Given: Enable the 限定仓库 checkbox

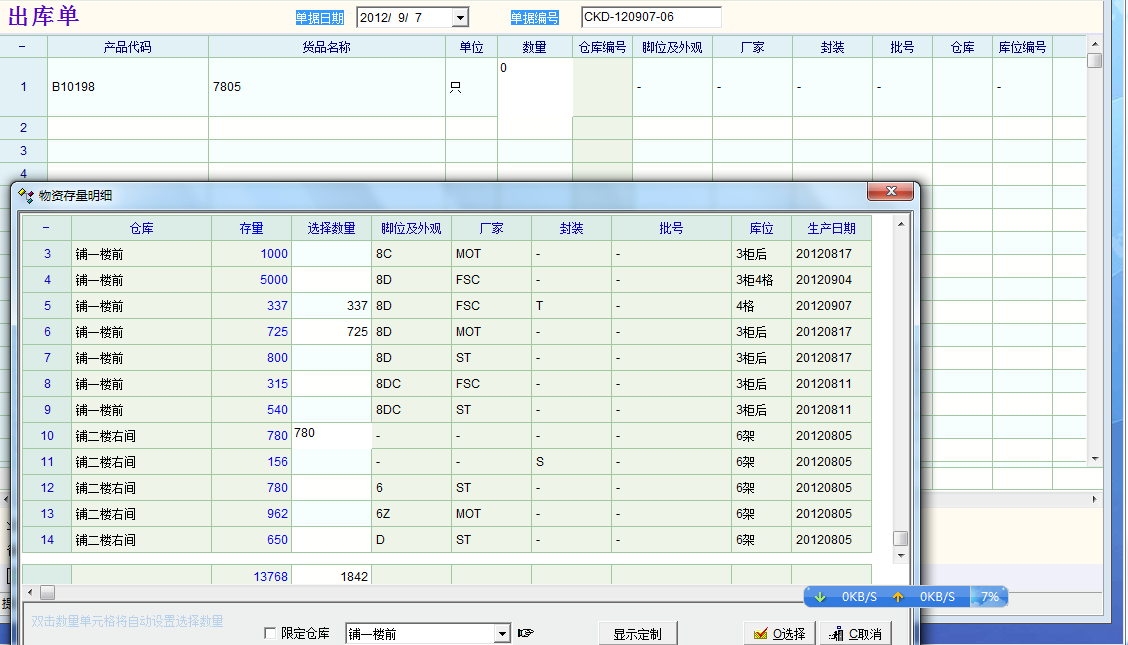Looking at the screenshot, I should click(270, 633).
